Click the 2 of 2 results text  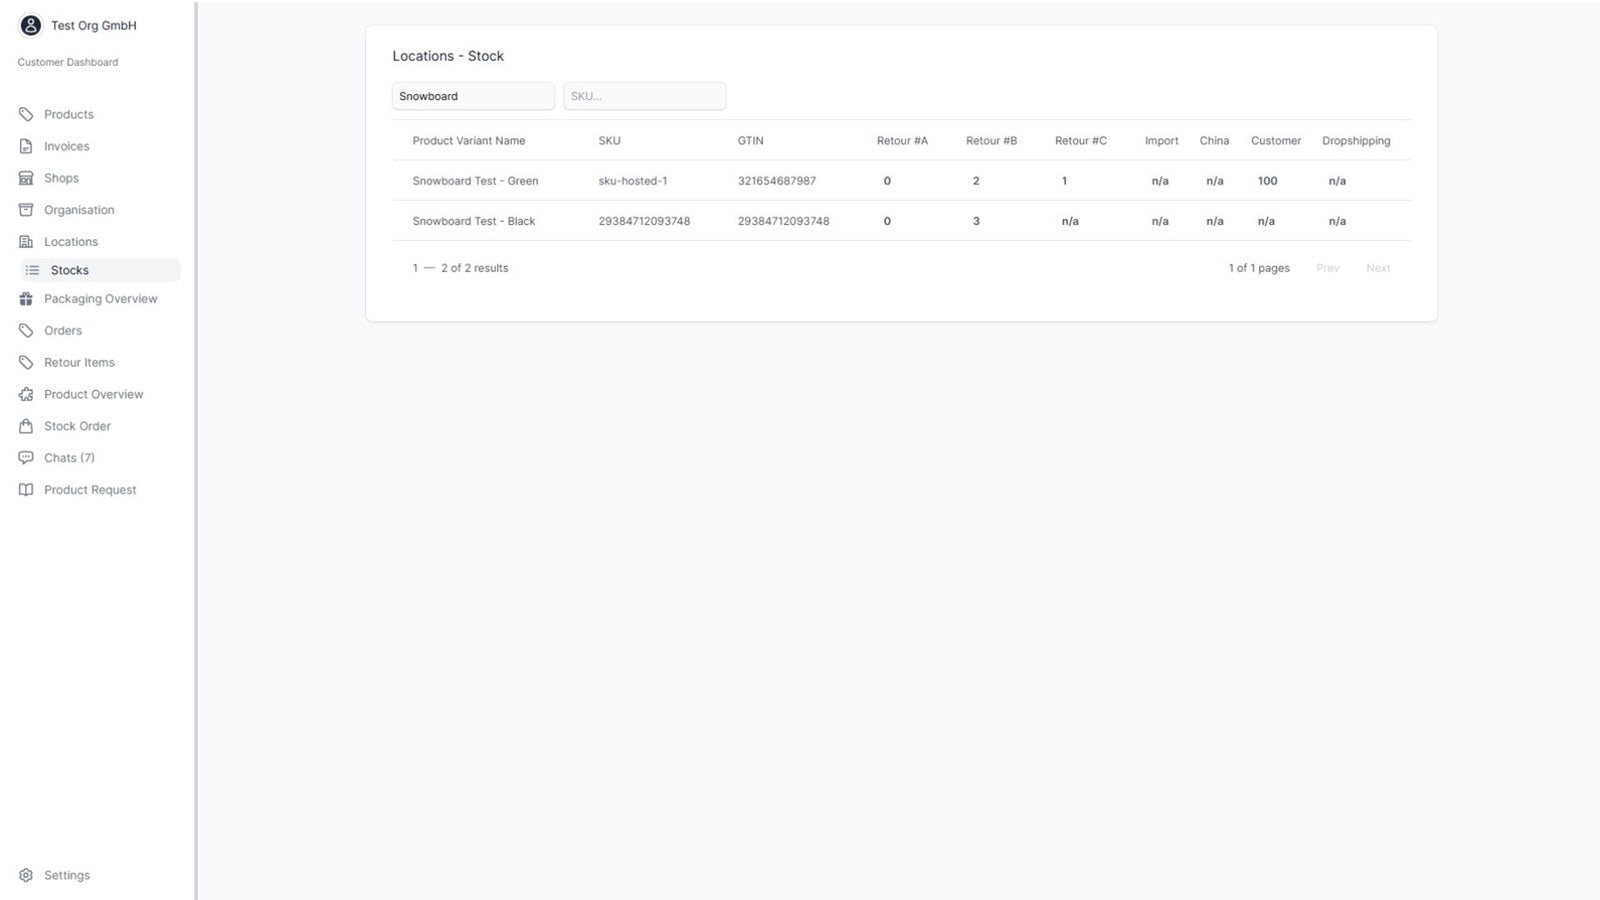coord(474,268)
